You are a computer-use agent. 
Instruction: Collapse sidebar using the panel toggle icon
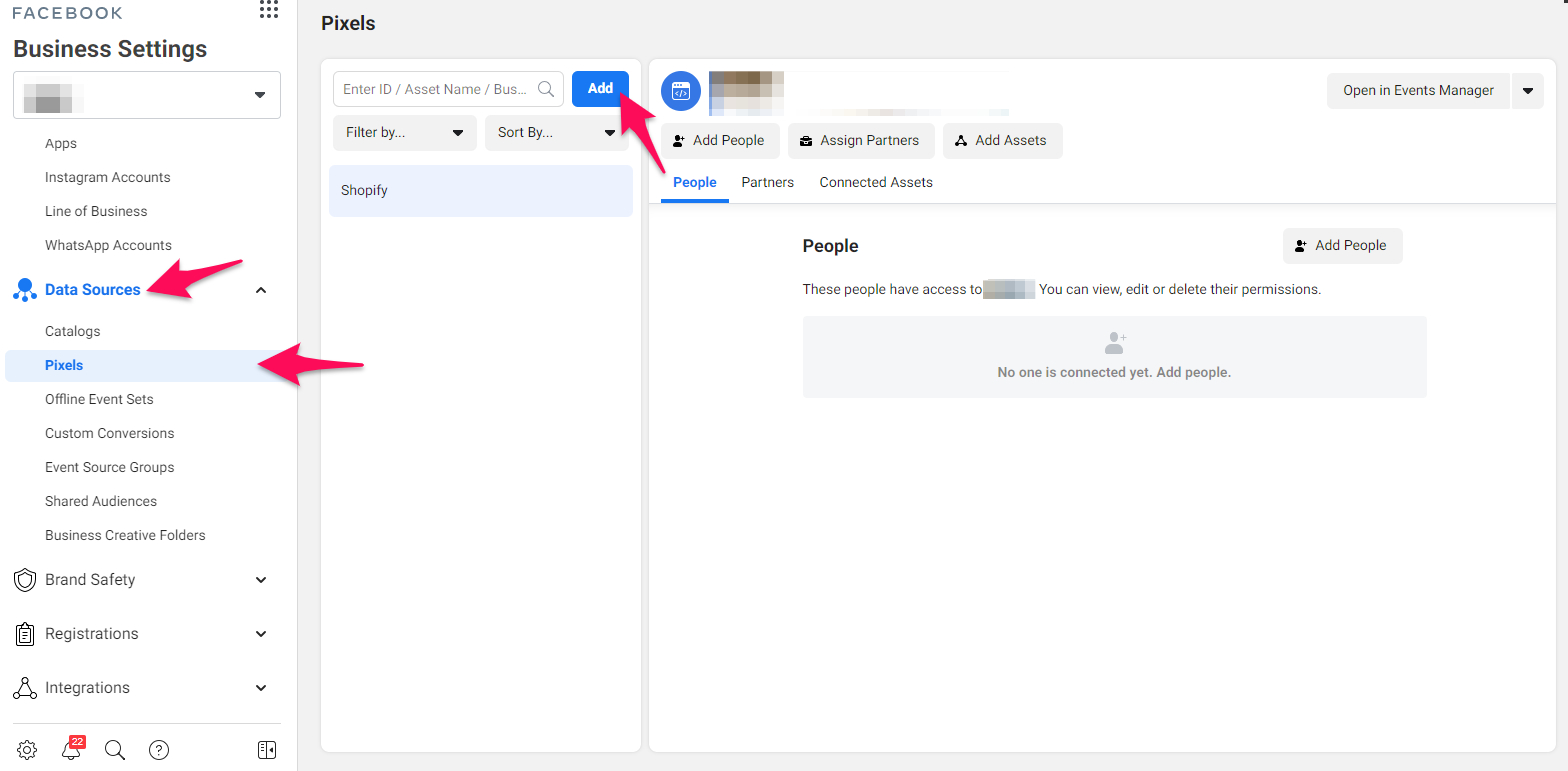click(x=266, y=750)
